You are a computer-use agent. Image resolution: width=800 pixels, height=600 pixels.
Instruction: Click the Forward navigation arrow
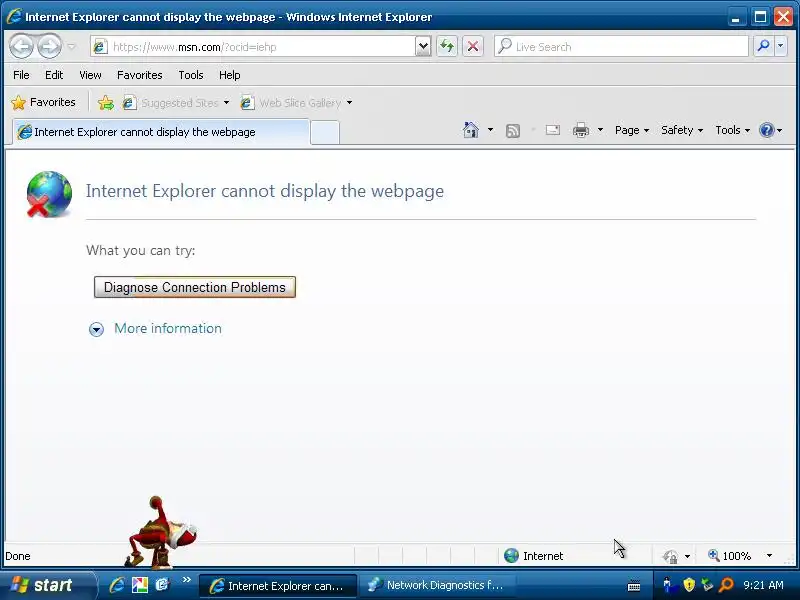pyautogui.click(x=49, y=47)
